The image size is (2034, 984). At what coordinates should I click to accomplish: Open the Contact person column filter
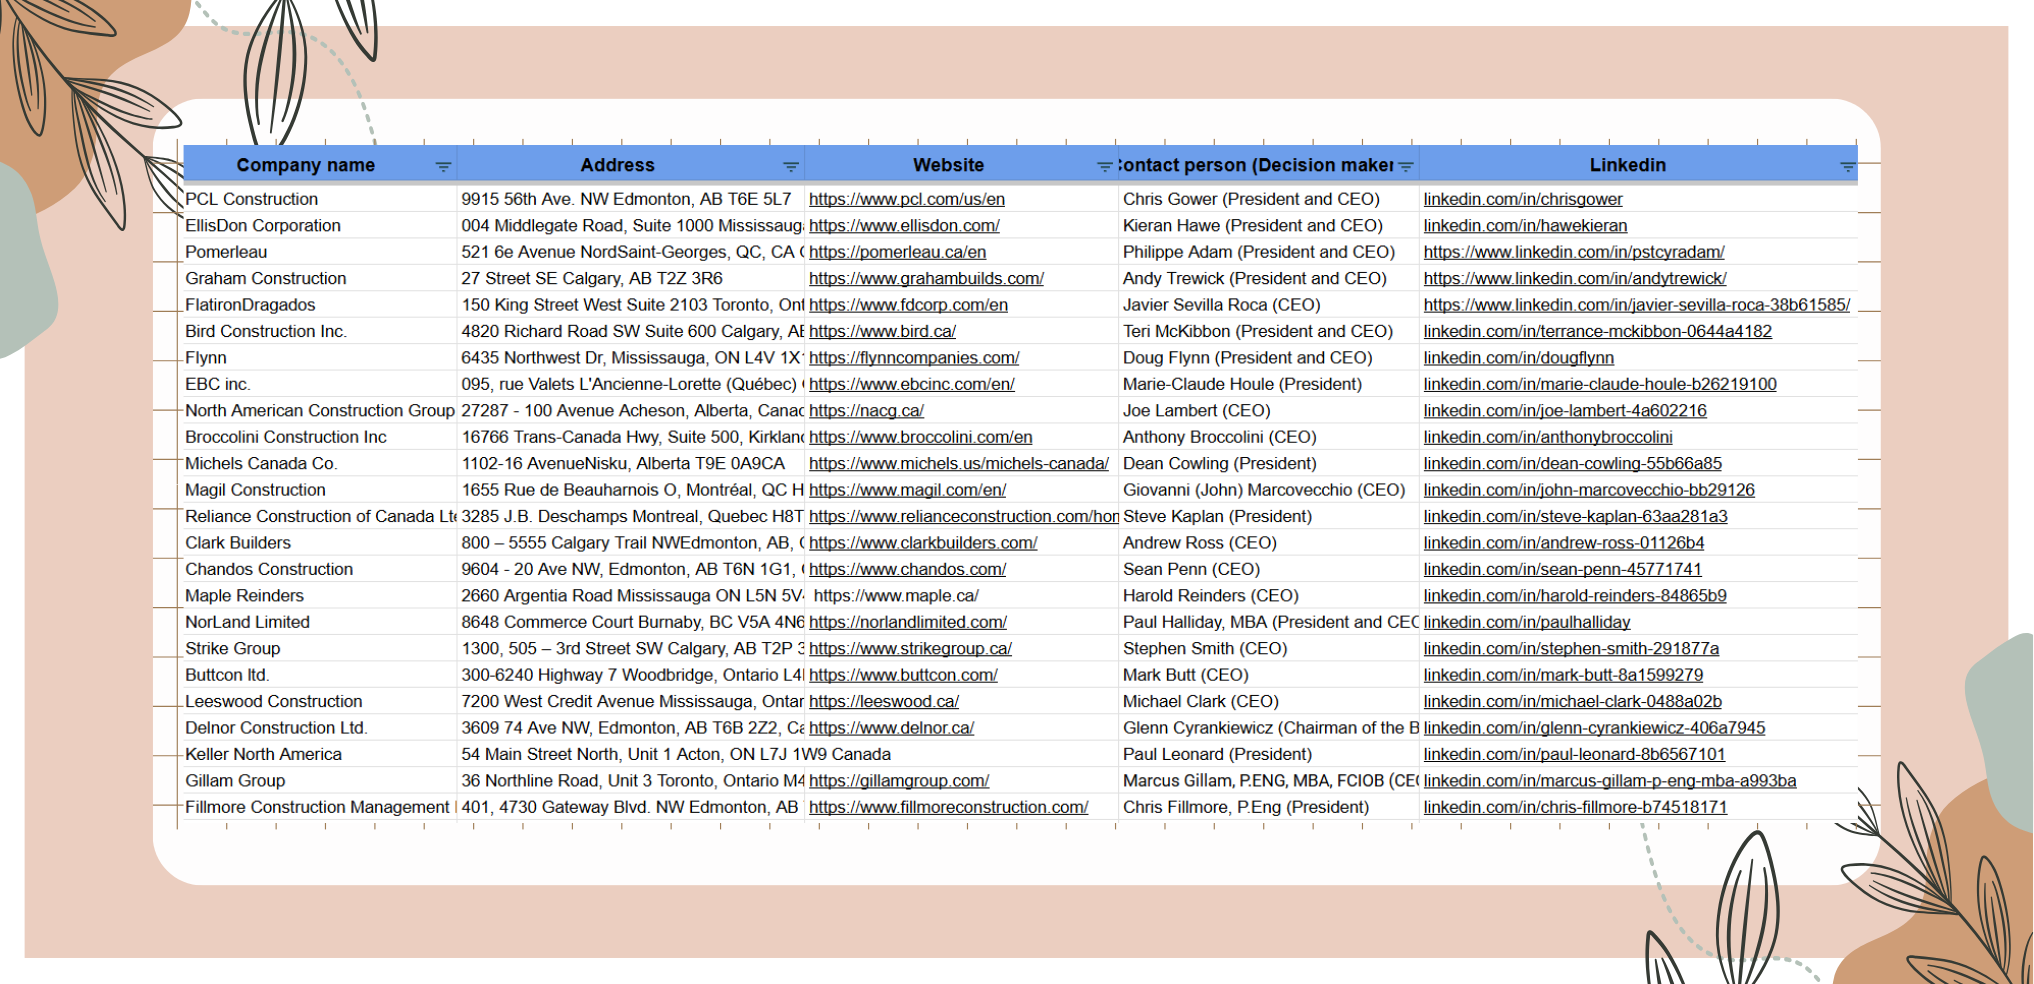(1406, 167)
